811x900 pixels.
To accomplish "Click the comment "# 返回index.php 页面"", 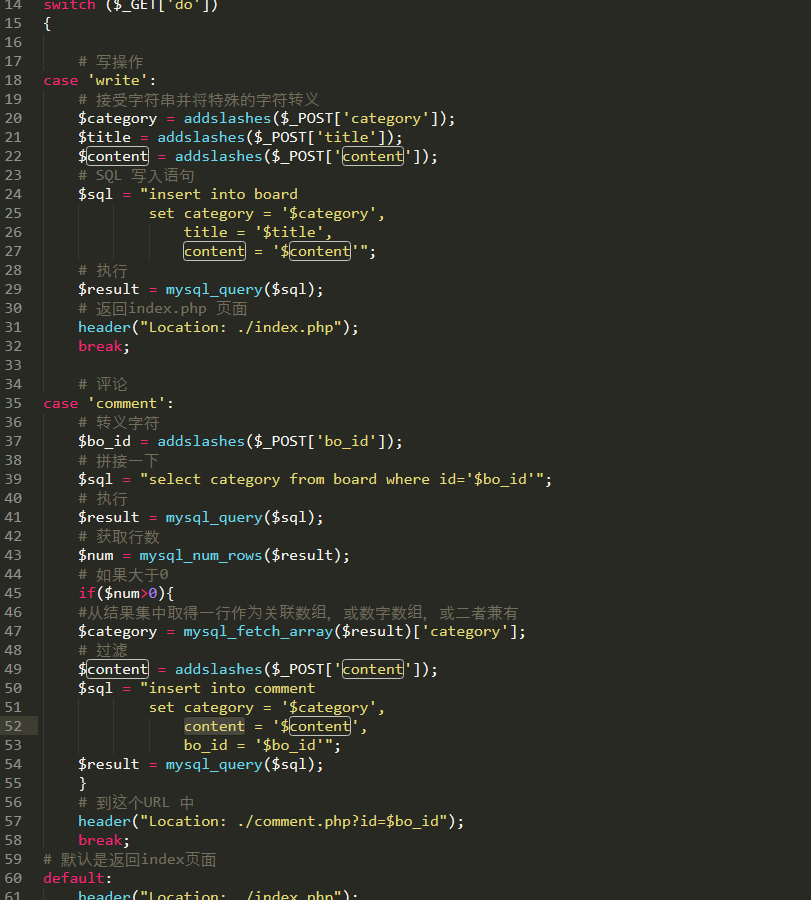I will point(163,308).
